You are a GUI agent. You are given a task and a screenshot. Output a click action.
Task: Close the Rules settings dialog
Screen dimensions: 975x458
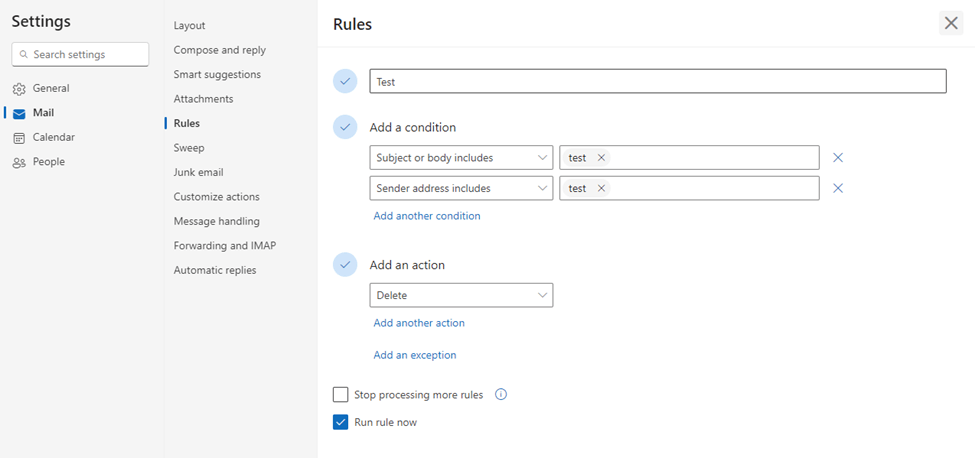pos(951,24)
